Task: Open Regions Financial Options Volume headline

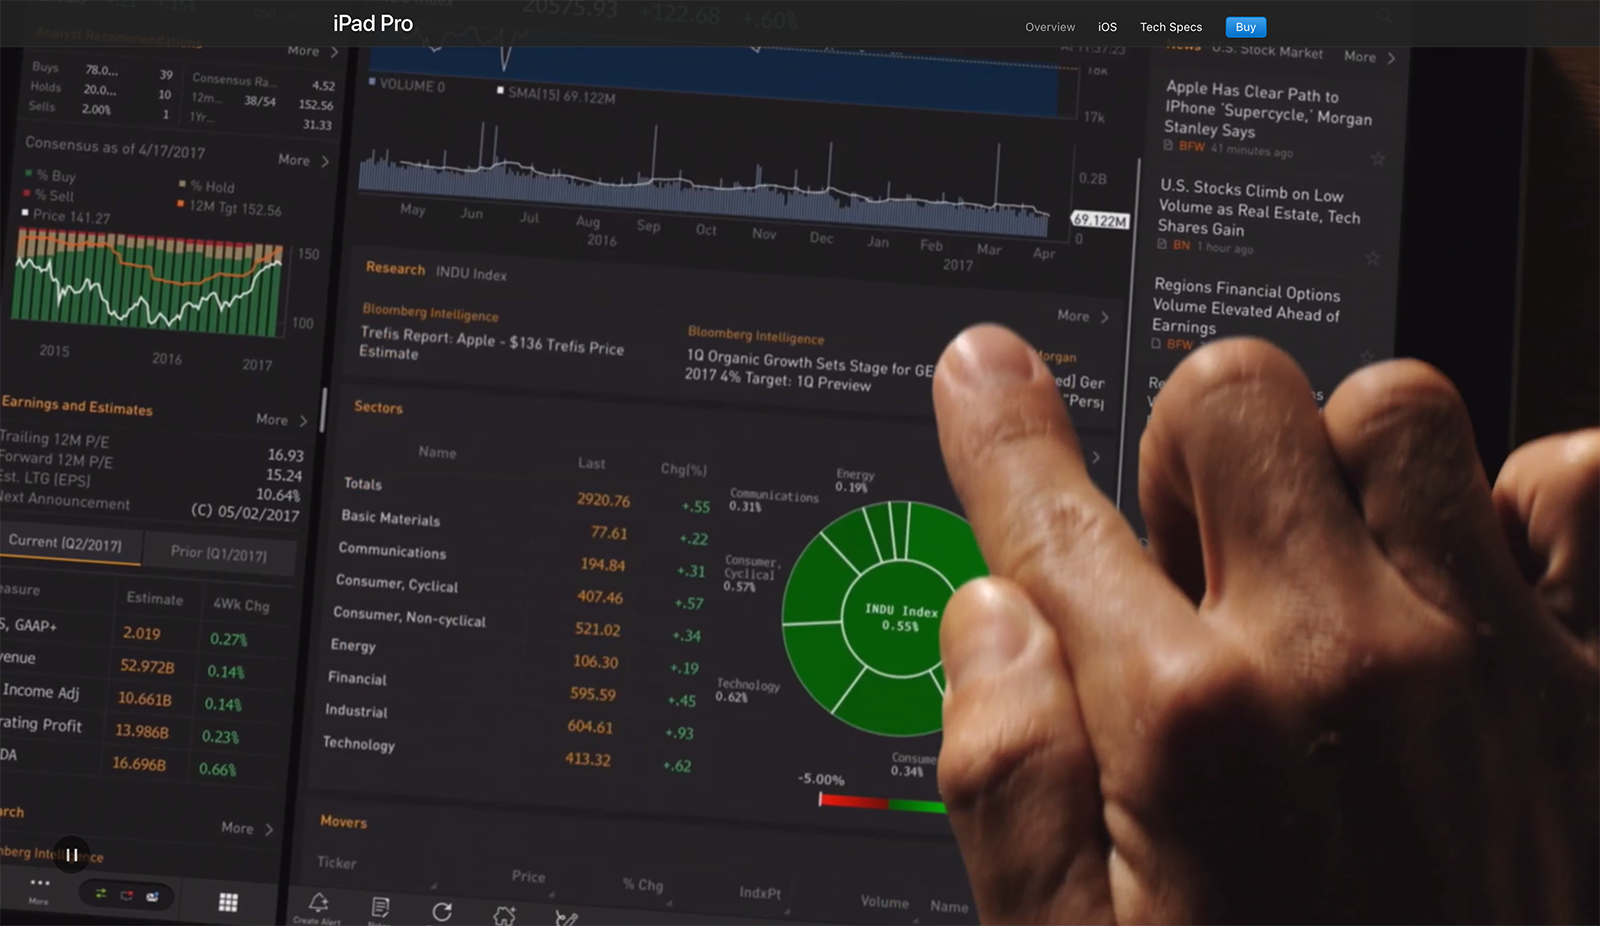Action: (1245, 306)
